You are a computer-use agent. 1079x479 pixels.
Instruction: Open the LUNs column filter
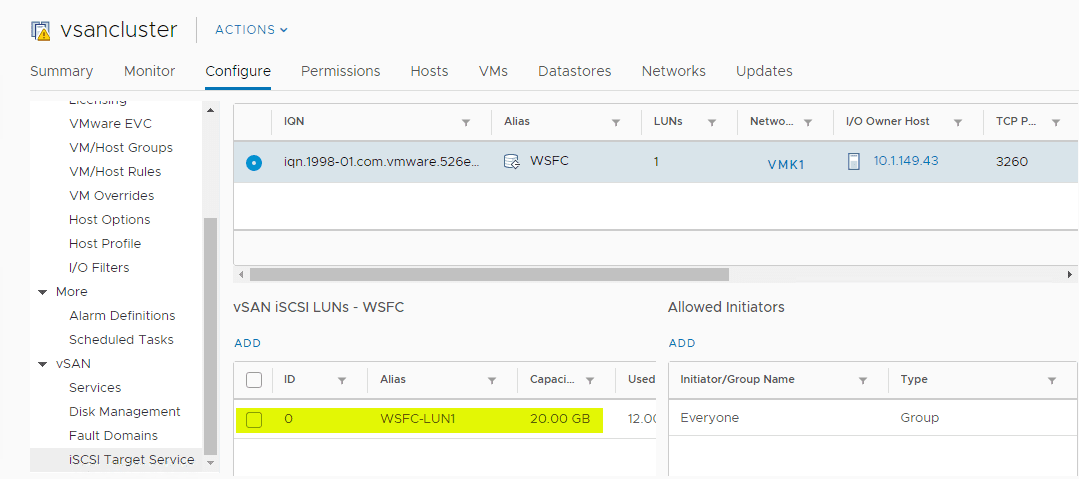click(x=712, y=122)
